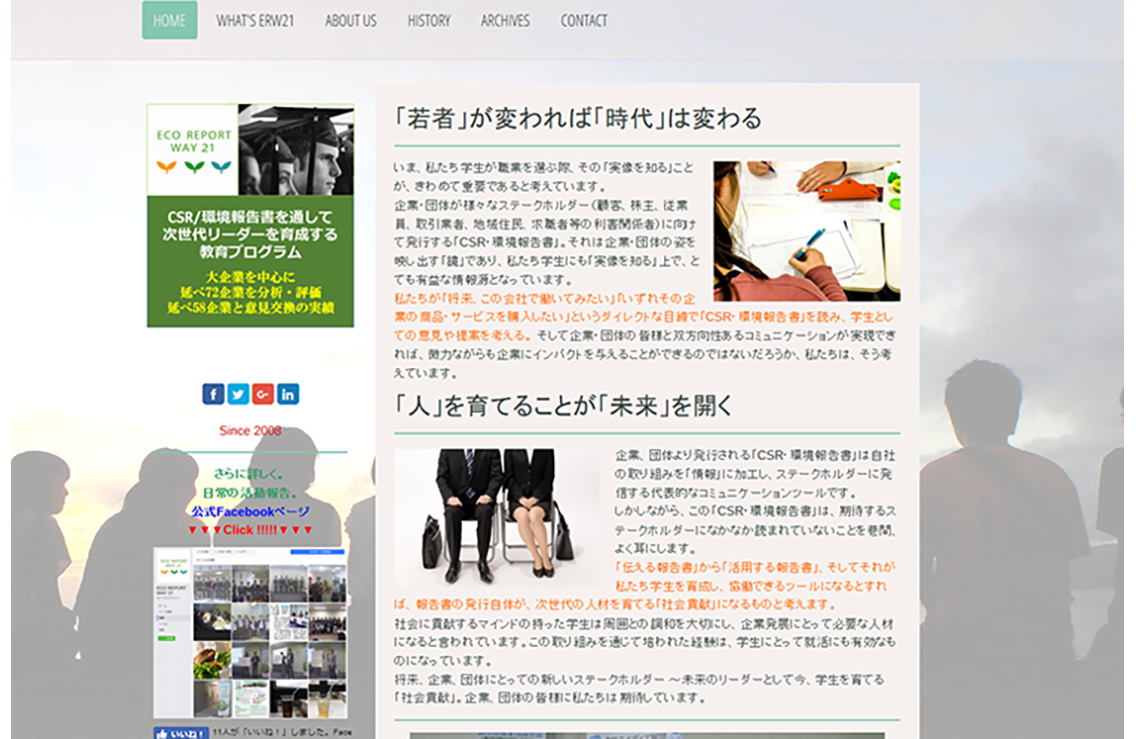Navigate to the HISTORY page
The image size is (1136, 739).
coord(429,20)
